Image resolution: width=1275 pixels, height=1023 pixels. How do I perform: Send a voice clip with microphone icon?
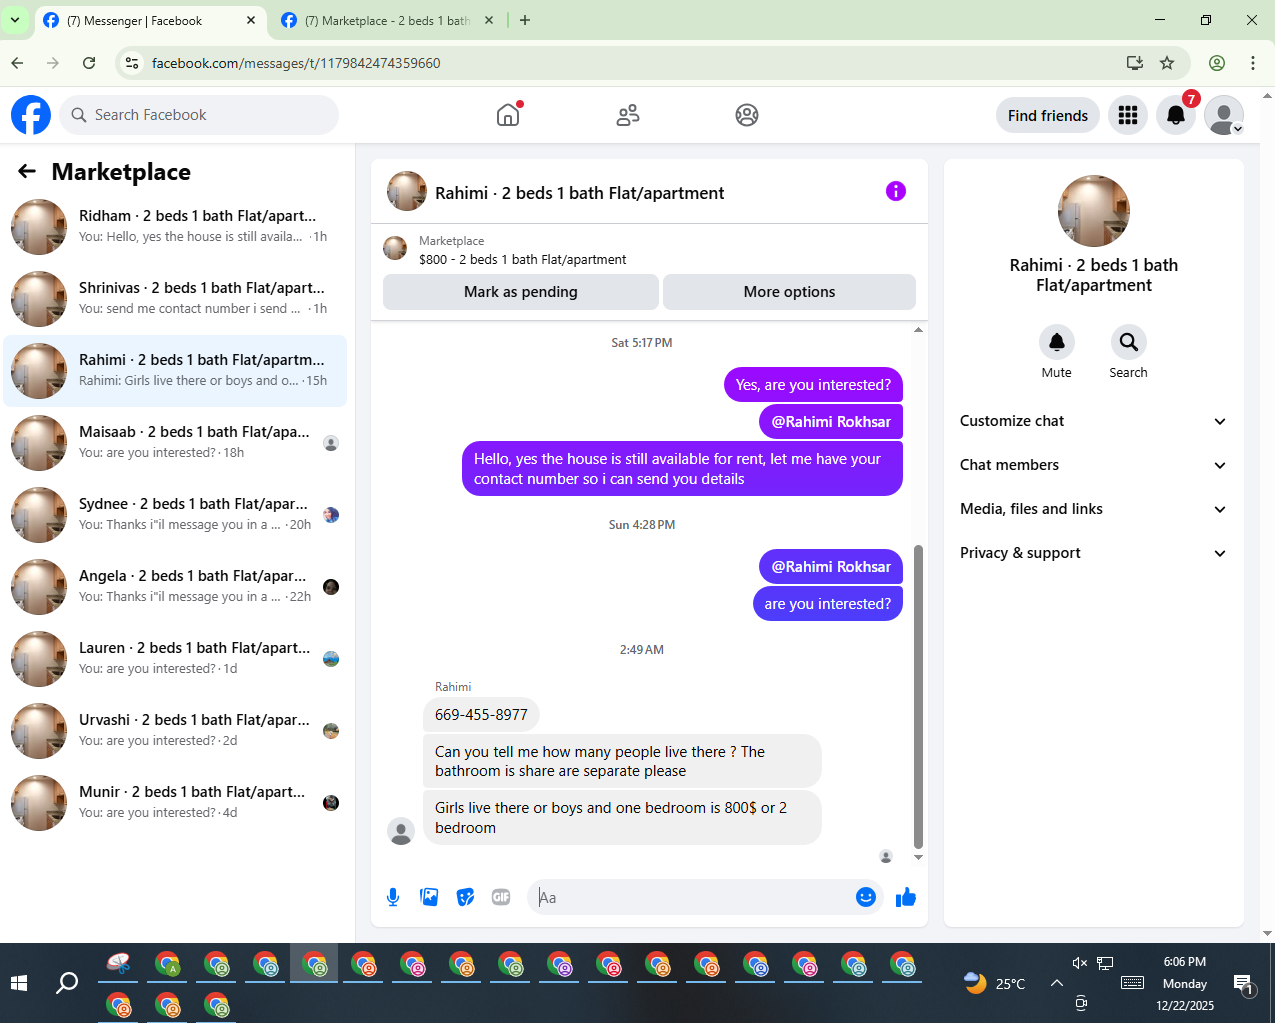pyautogui.click(x=393, y=897)
